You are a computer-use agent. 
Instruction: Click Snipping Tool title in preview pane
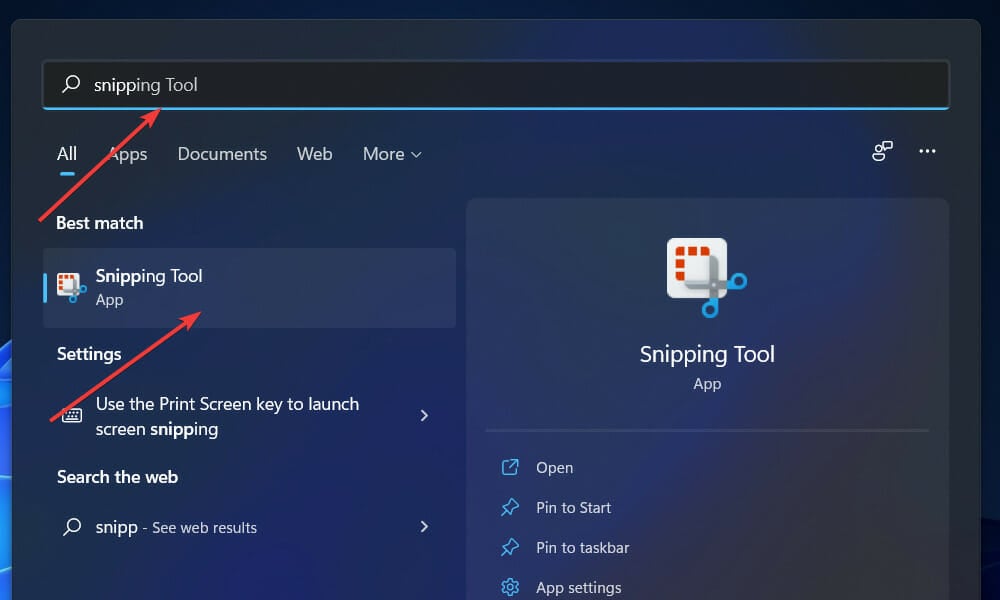(x=707, y=354)
